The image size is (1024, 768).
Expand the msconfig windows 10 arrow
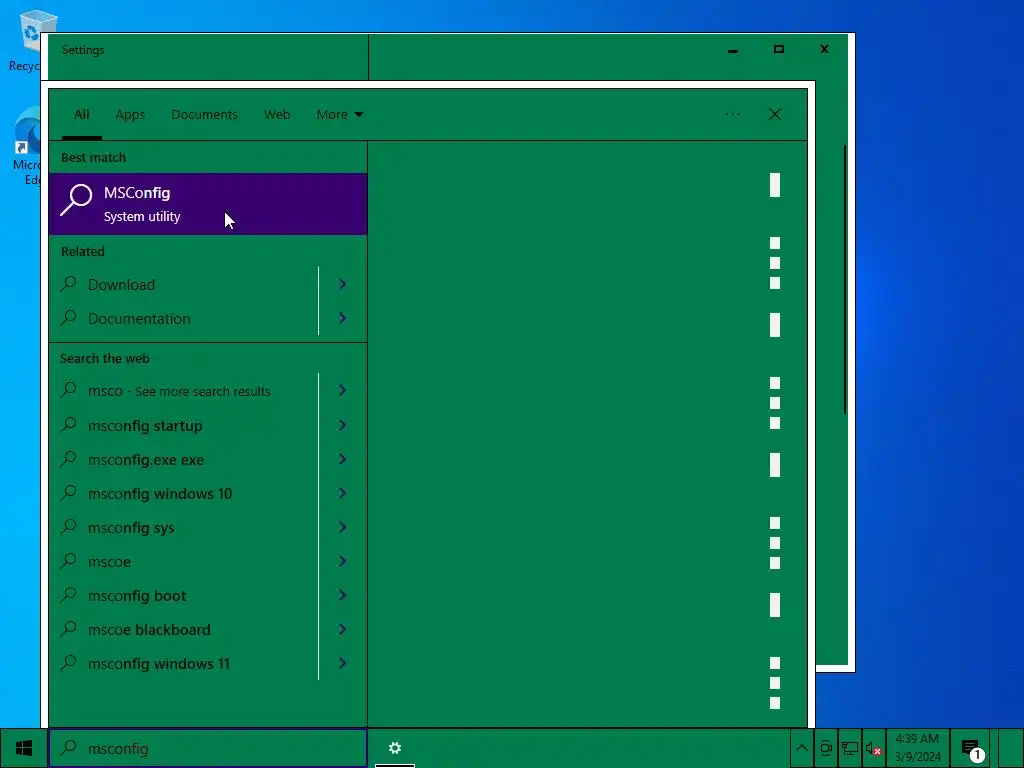pos(342,493)
